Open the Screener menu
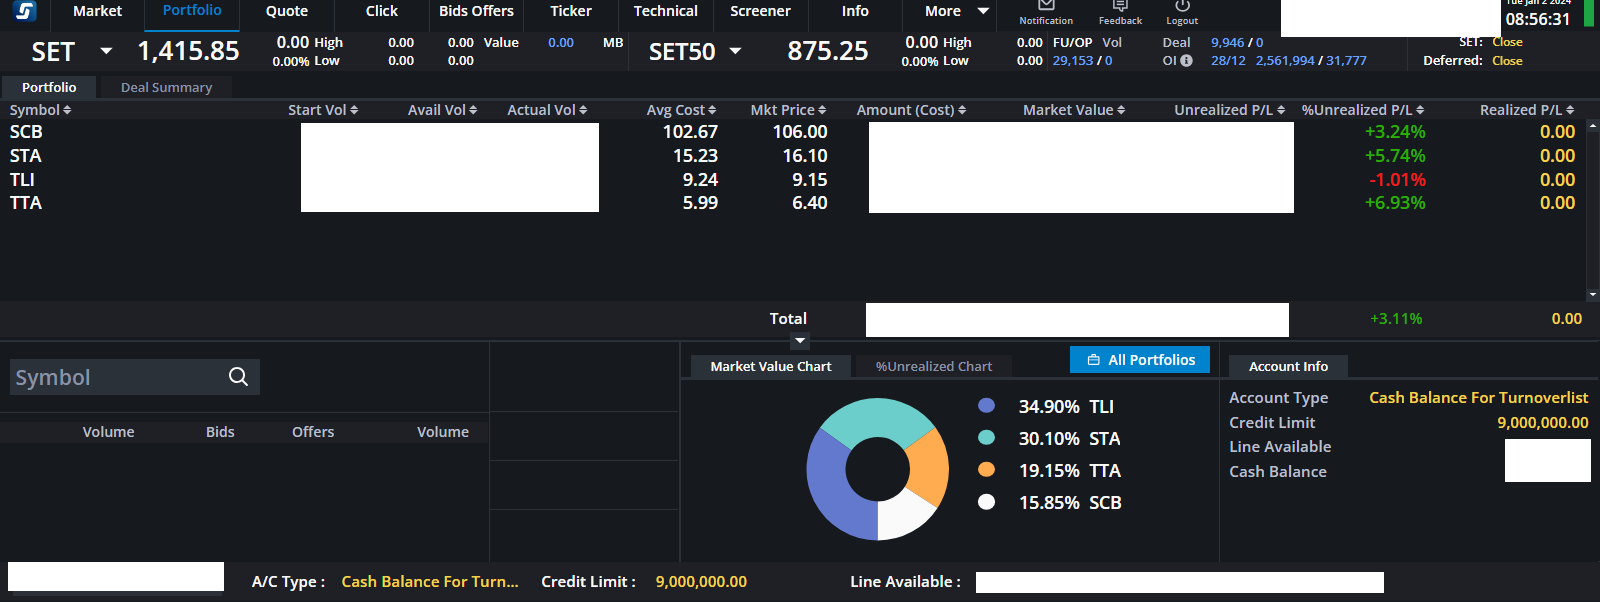Viewport: 1600px width, 602px height. point(760,11)
